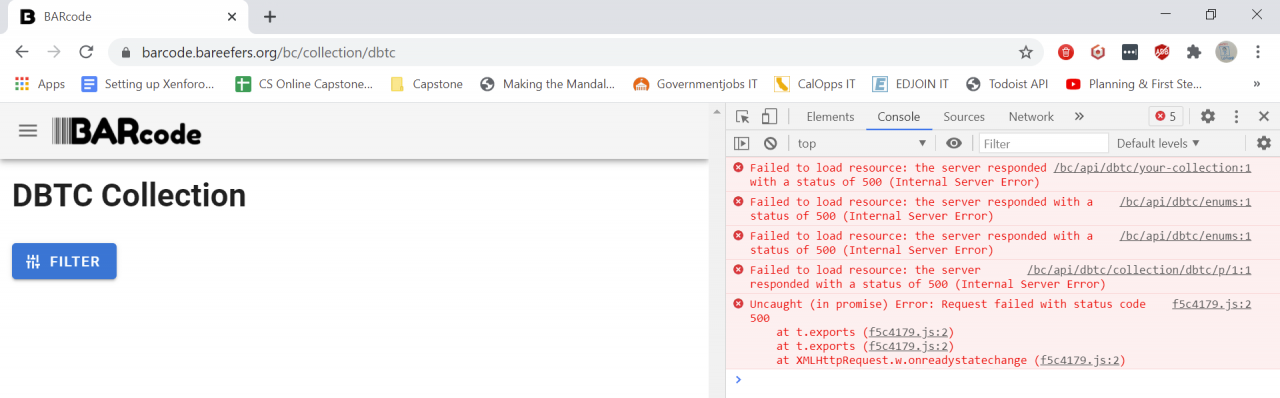This screenshot has height=398, width=1280.
Task: Open DevTools settings gear
Action: [1208, 116]
